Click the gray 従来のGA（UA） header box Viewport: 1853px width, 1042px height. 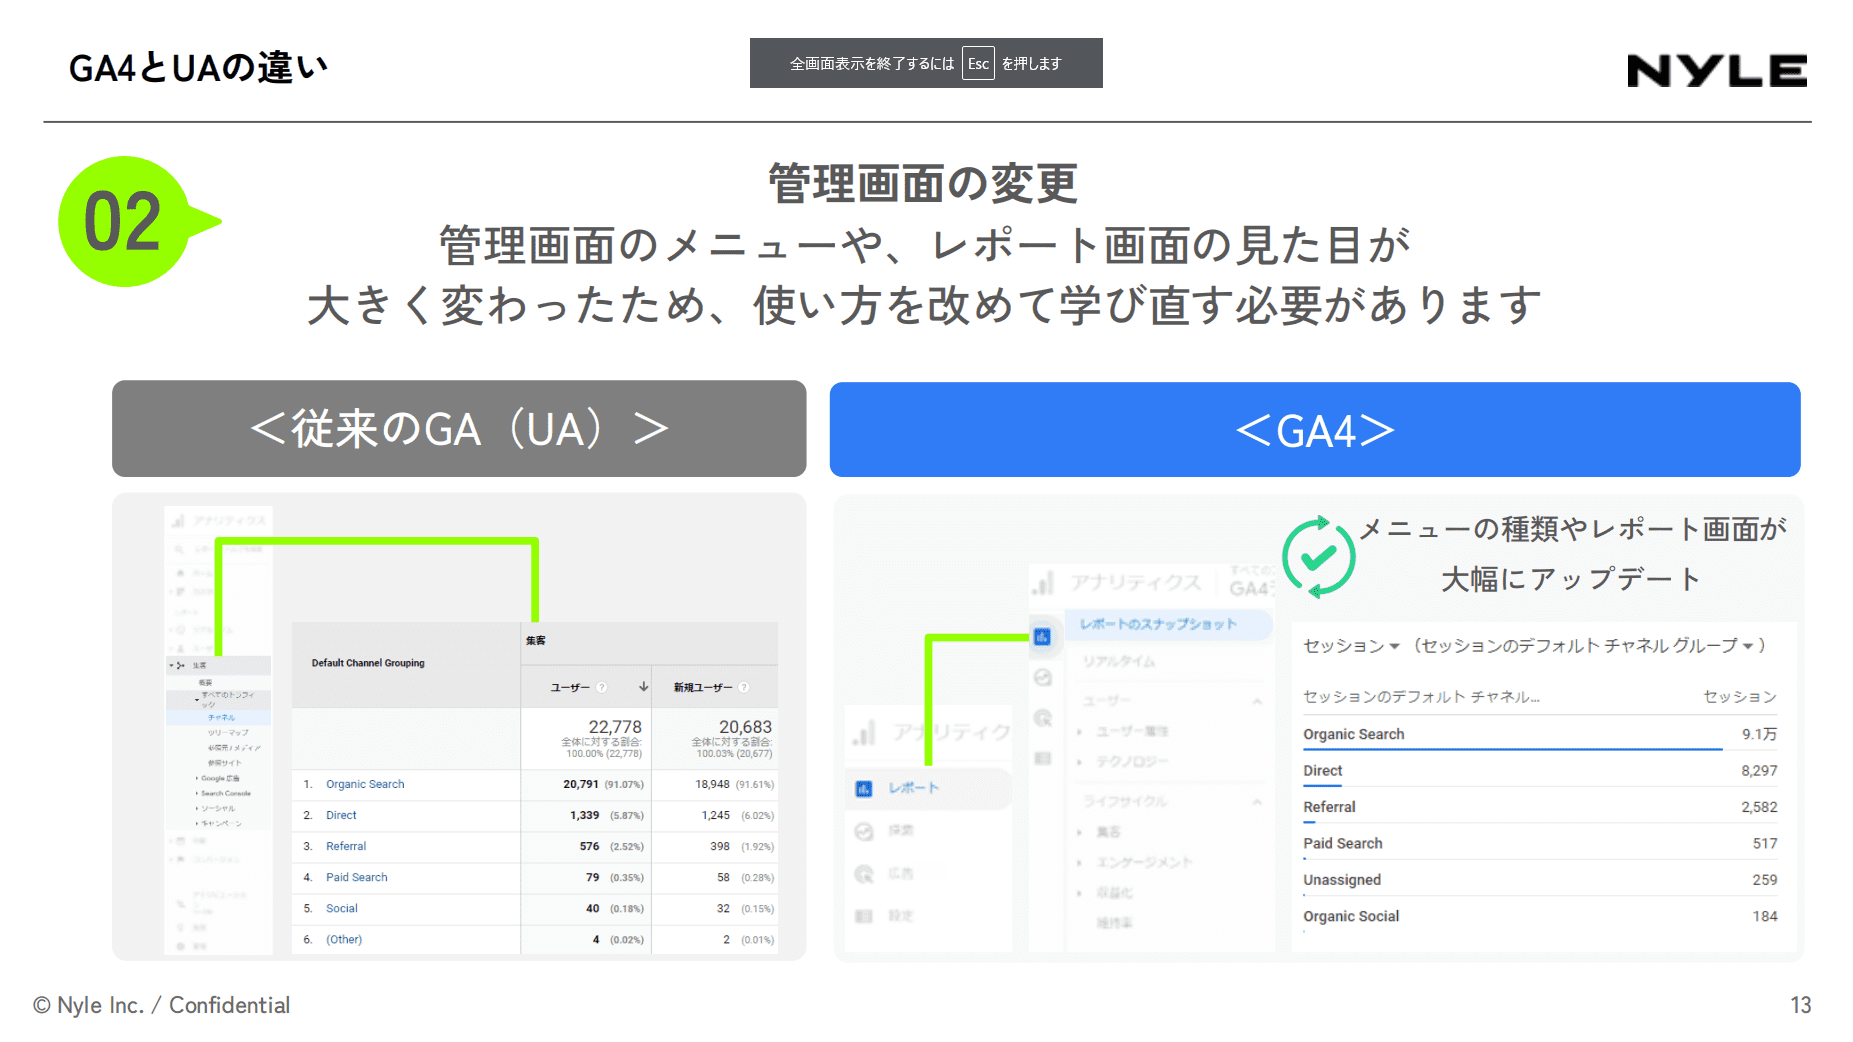[459, 428]
